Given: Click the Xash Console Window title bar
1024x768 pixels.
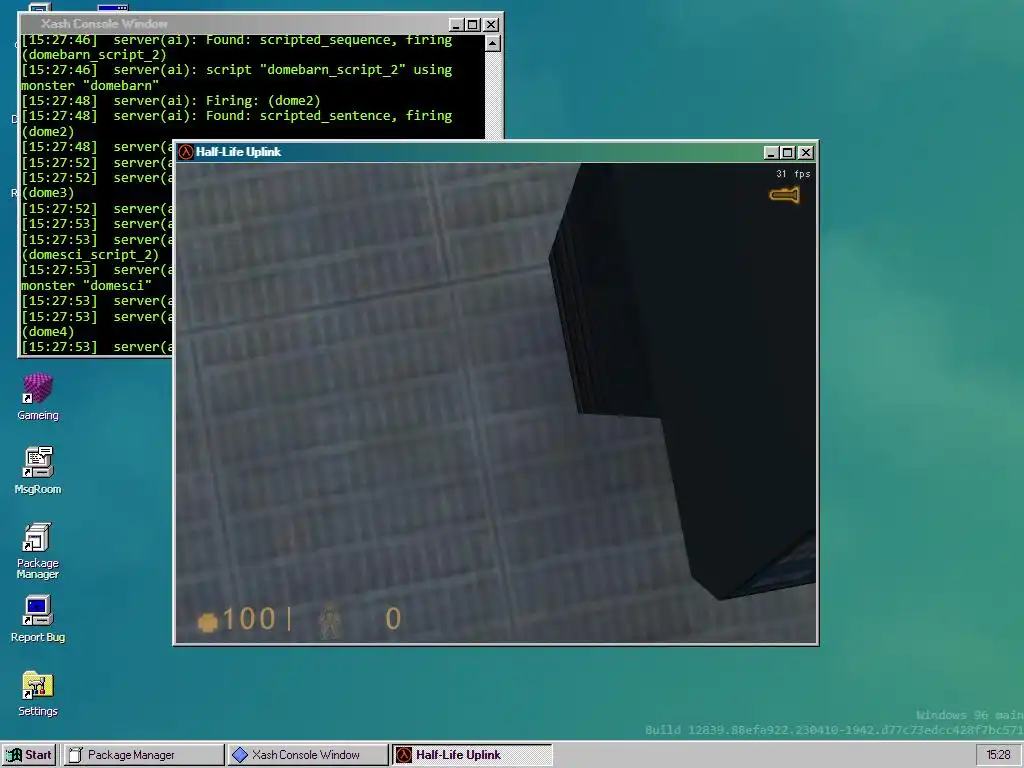Looking at the screenshot, I should 261,24.
